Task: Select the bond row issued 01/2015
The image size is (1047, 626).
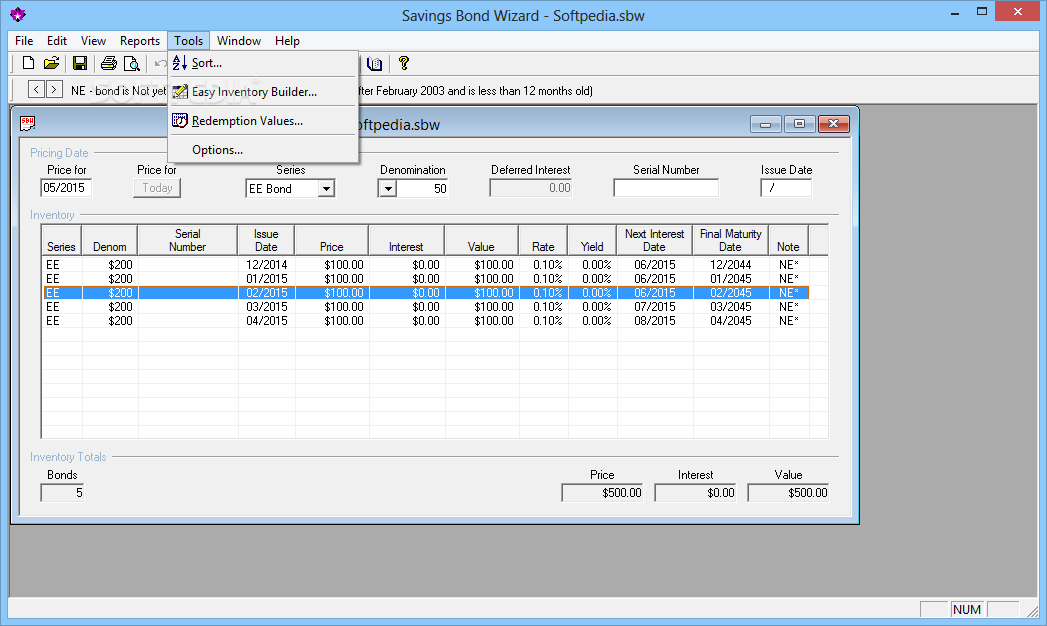Action: pos(426,279)
